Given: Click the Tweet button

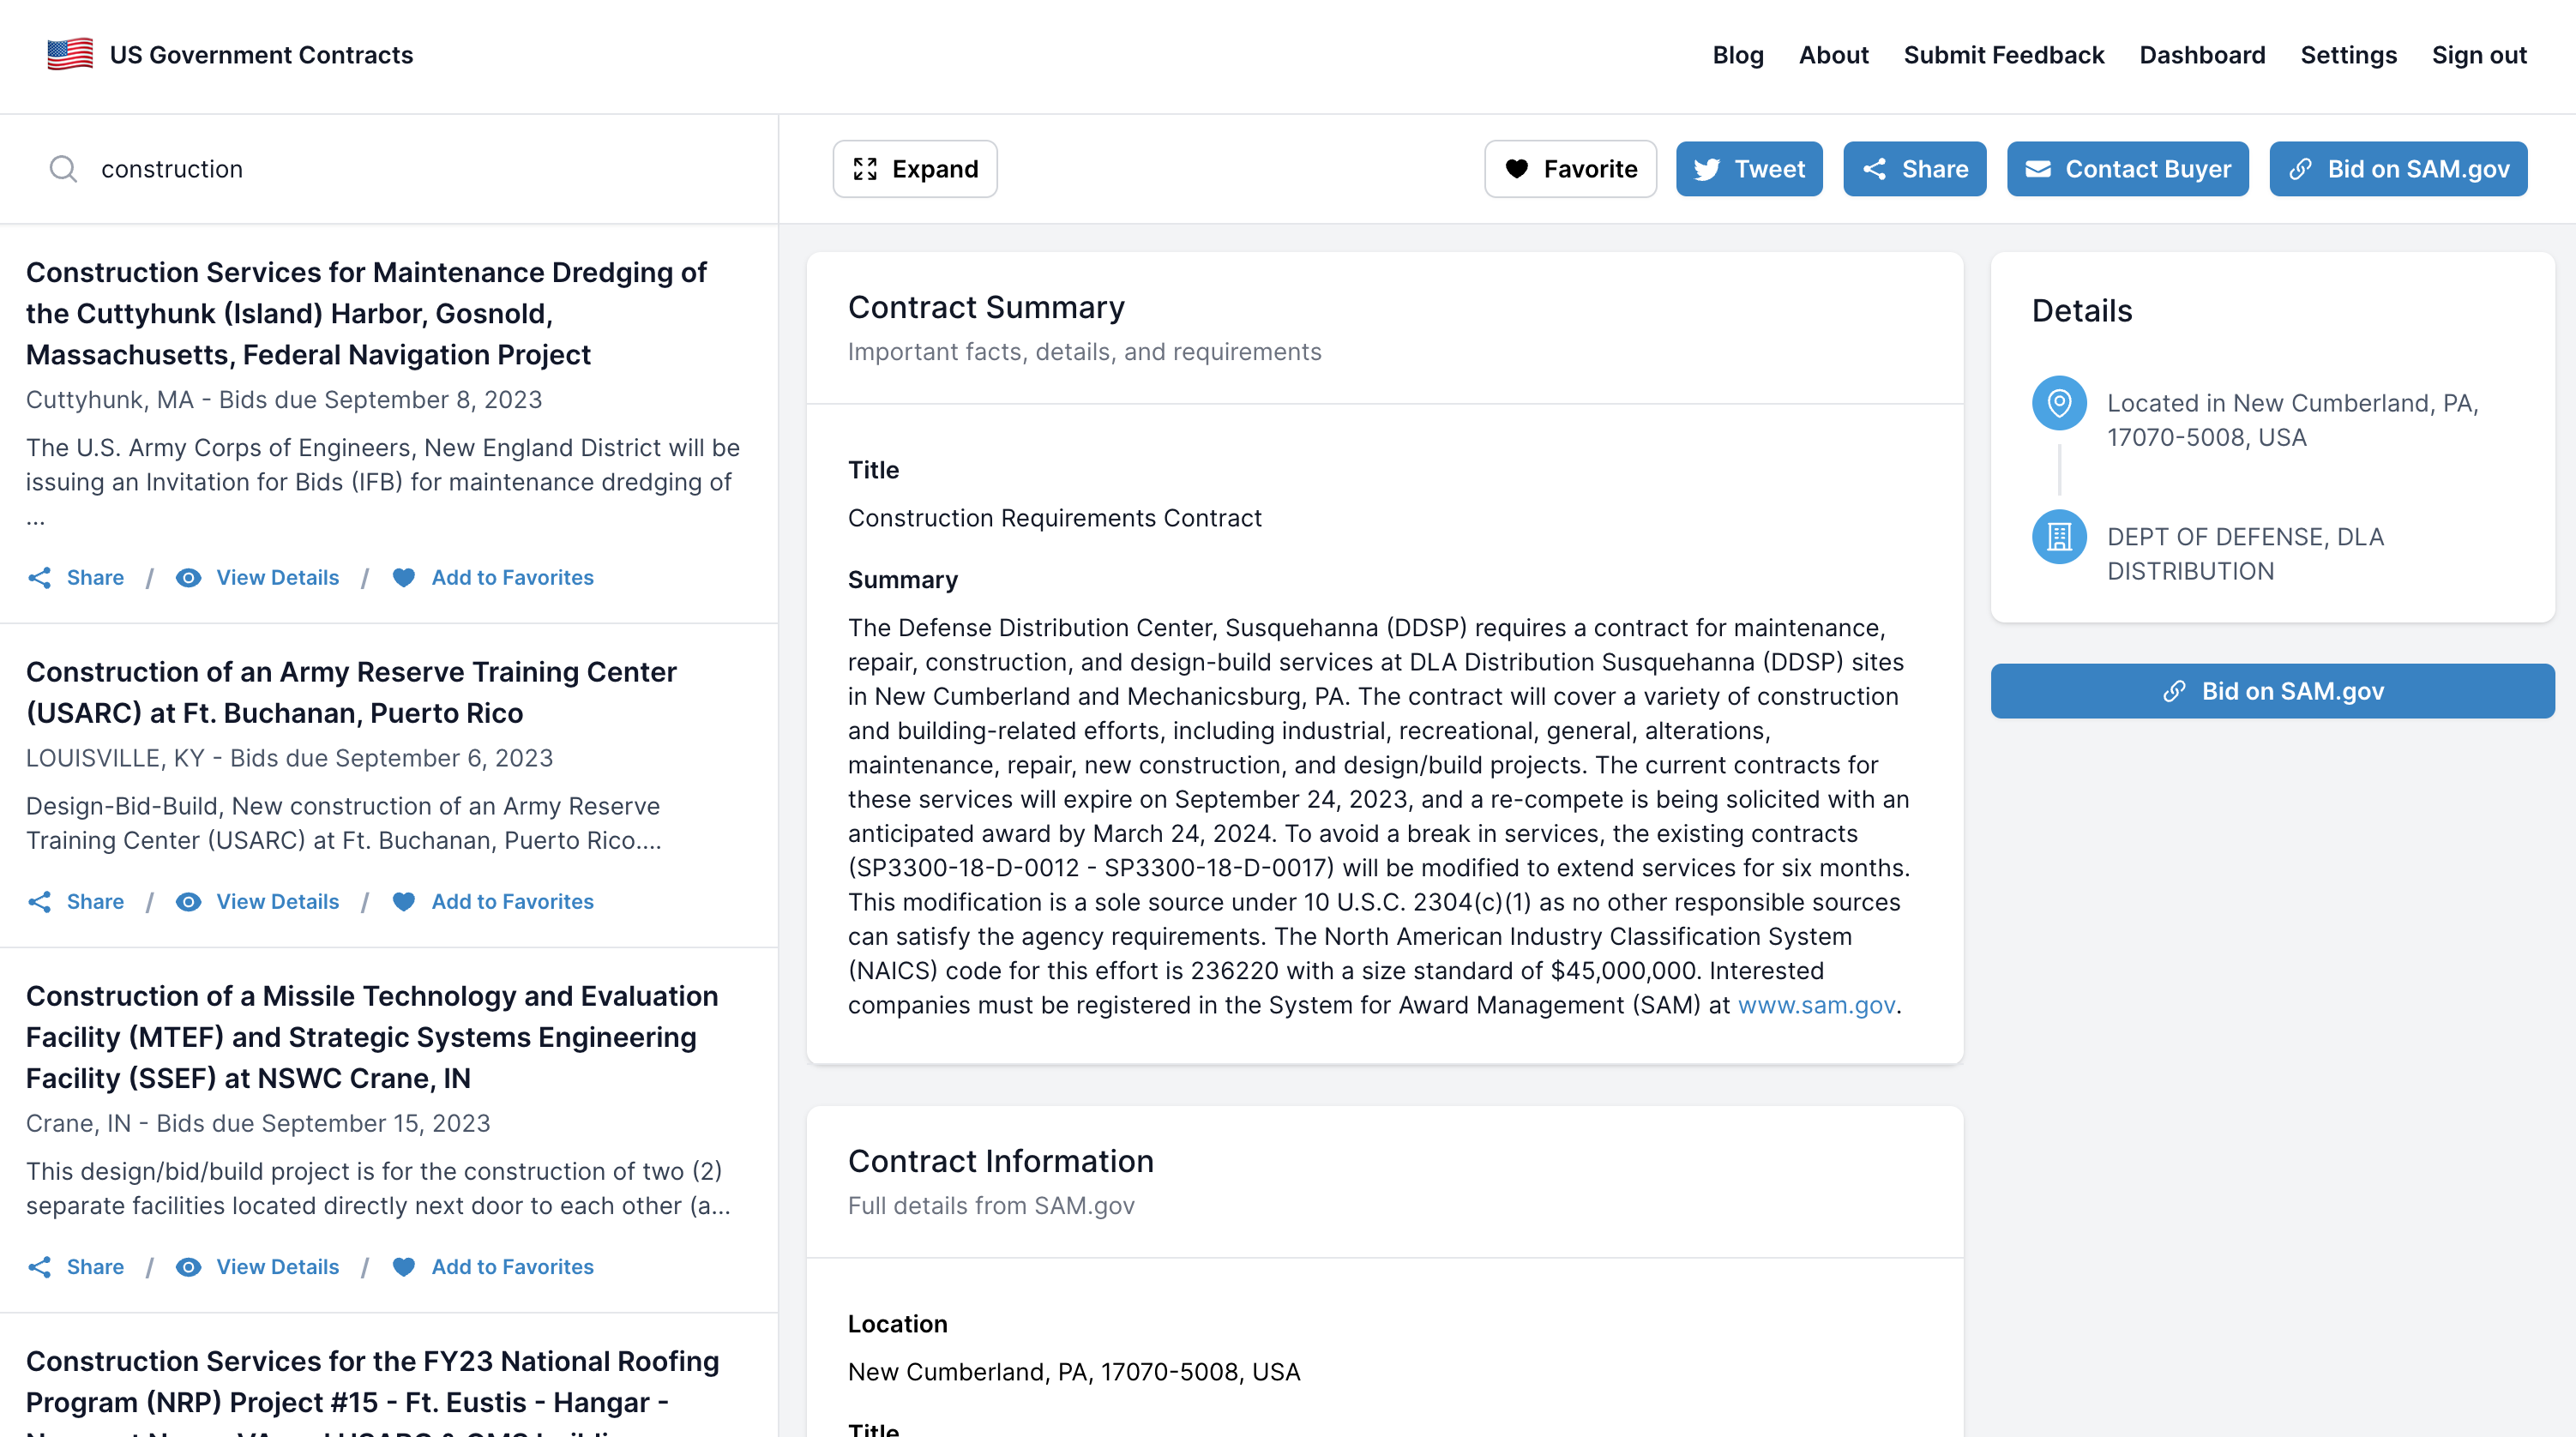Looking at the screenshot, I should tap(1748, 169).
